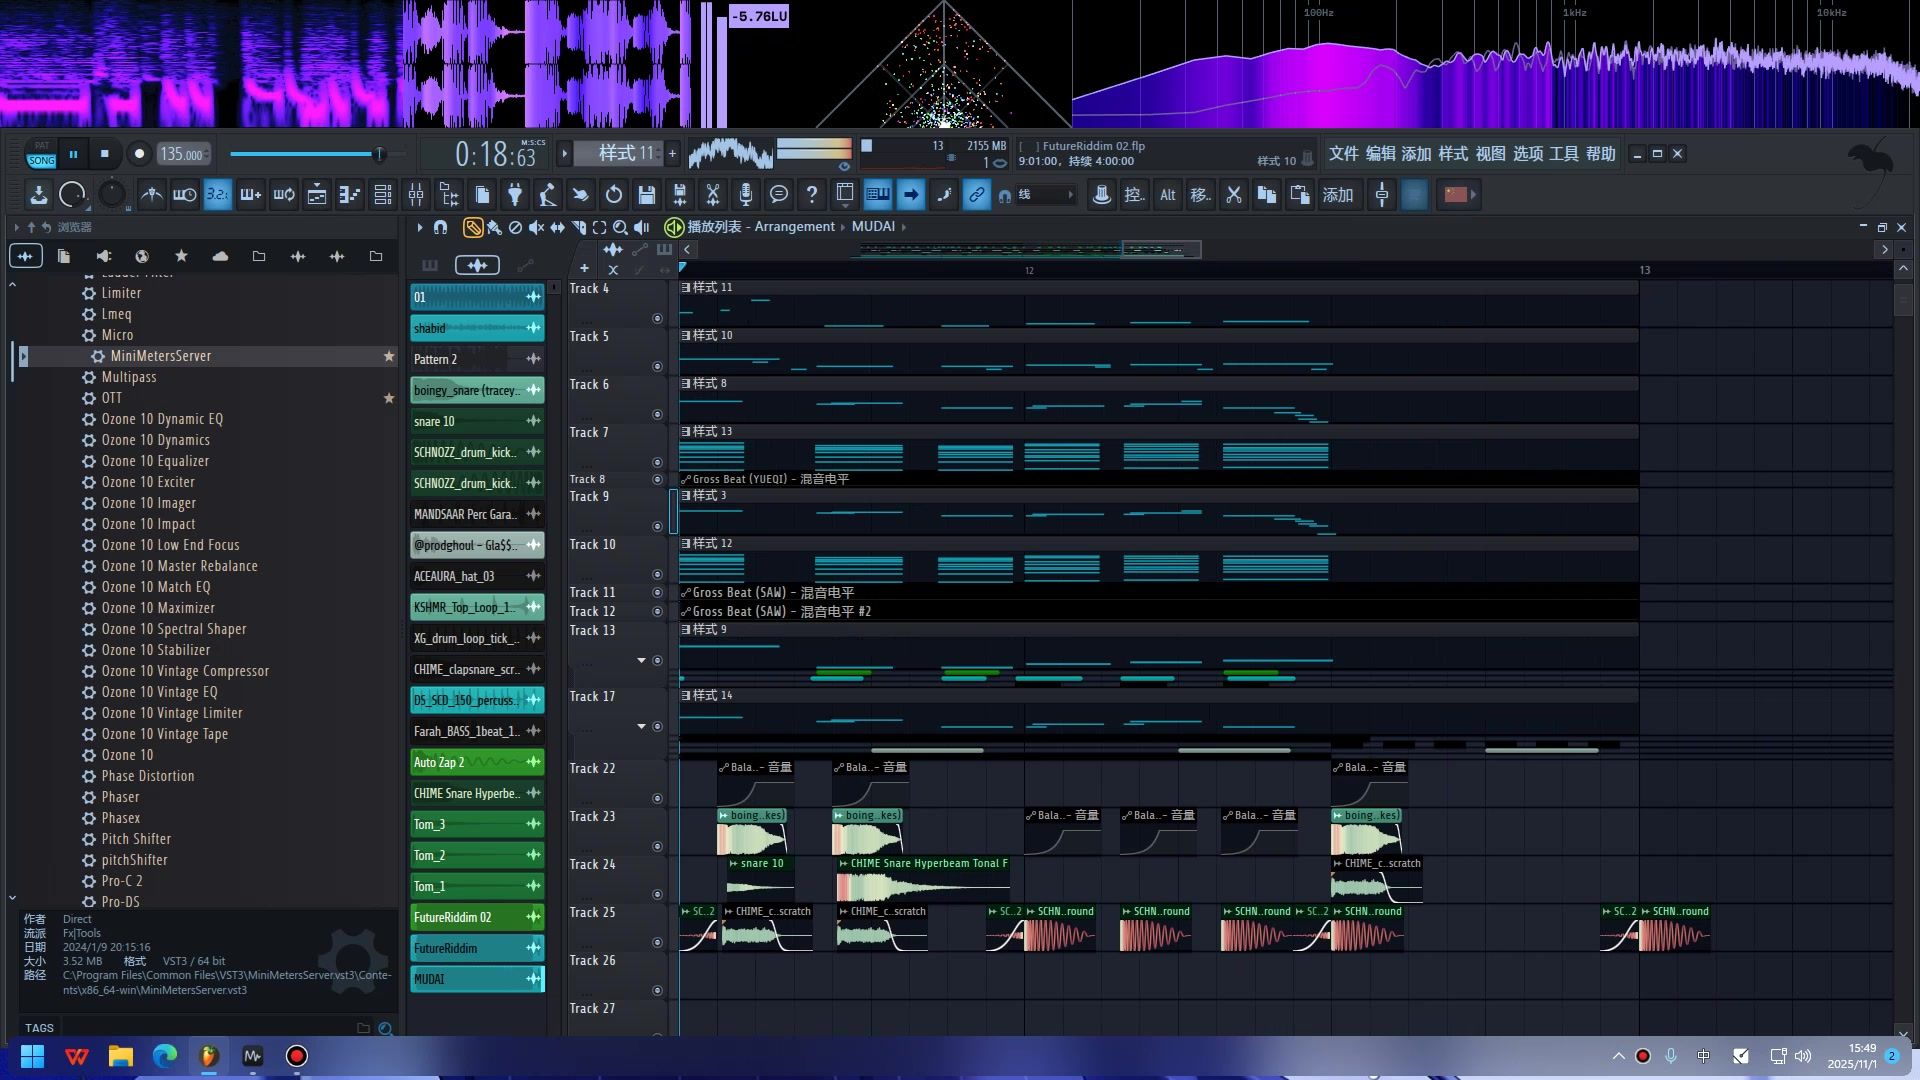This screenshot has height=1080, width=1920.
Task: Mute Track 7 with its circle toggle
Action: pyautogui.click(x=657, y=463)
